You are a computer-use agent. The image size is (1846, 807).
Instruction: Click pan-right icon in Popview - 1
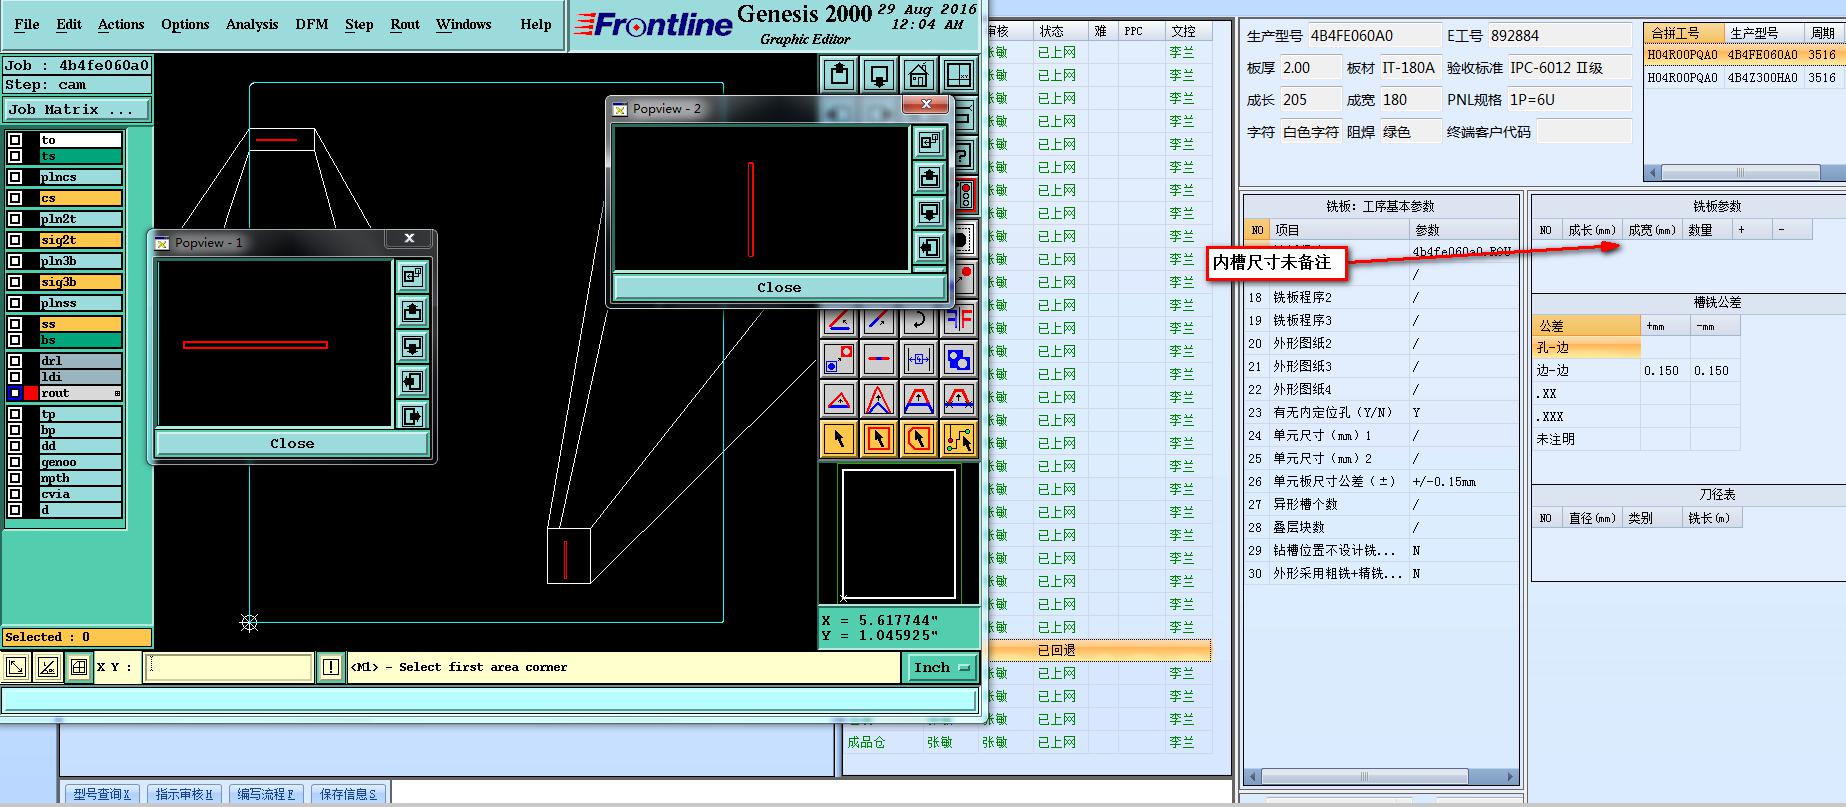click(x=412, y=416)
